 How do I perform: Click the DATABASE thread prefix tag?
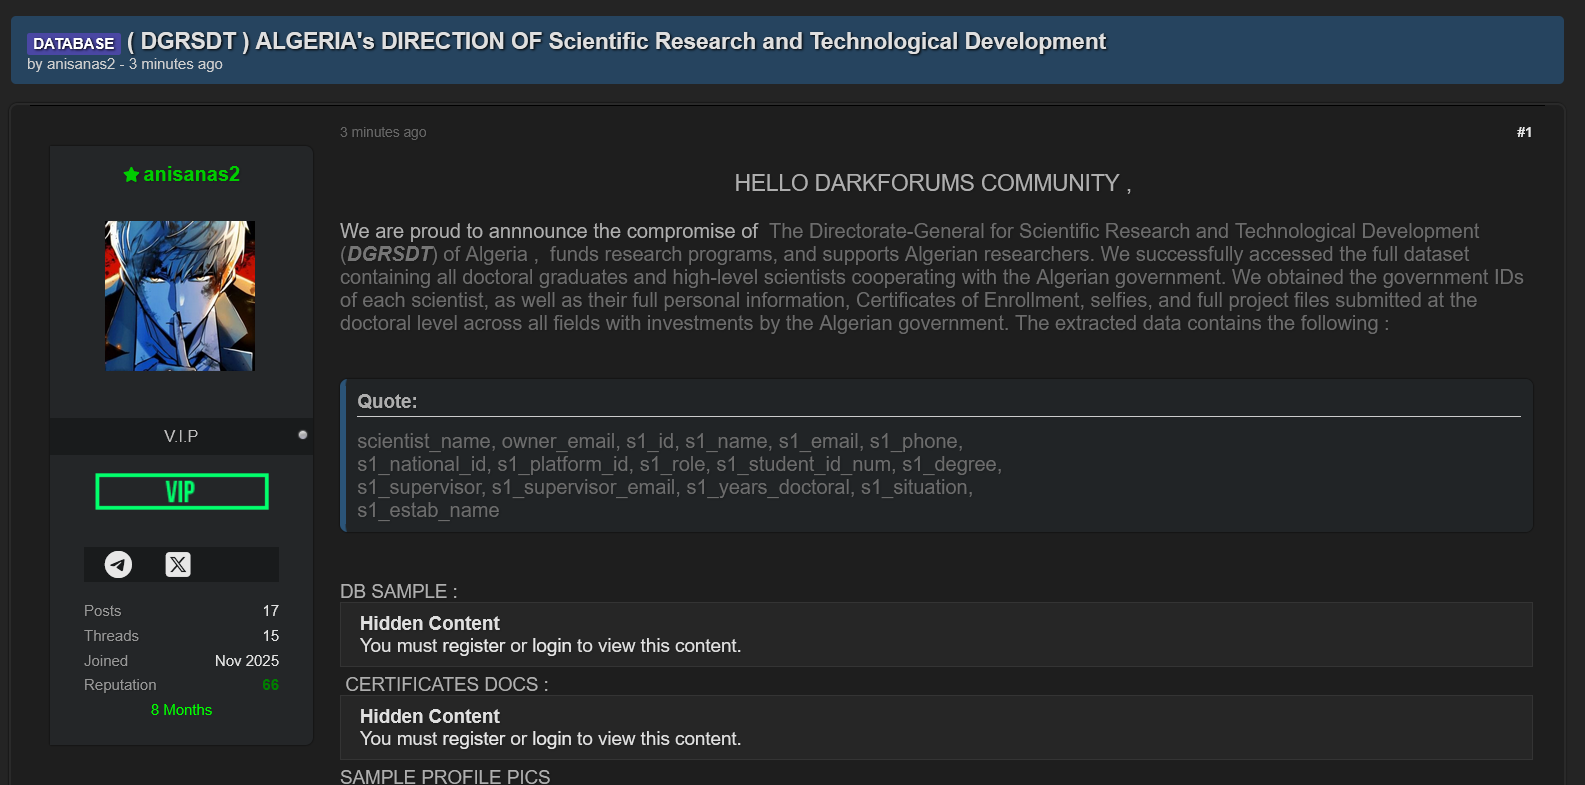click(74, 43)
